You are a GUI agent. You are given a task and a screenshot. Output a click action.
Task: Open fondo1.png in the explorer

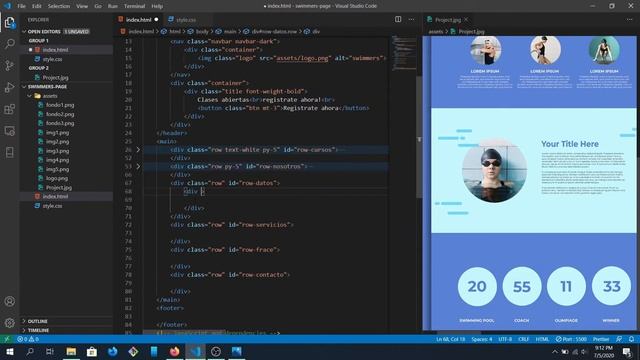point(60,105)
